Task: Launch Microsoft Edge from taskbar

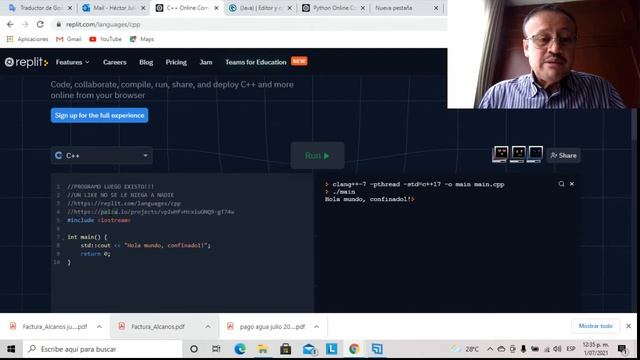Action: [240, 349]
